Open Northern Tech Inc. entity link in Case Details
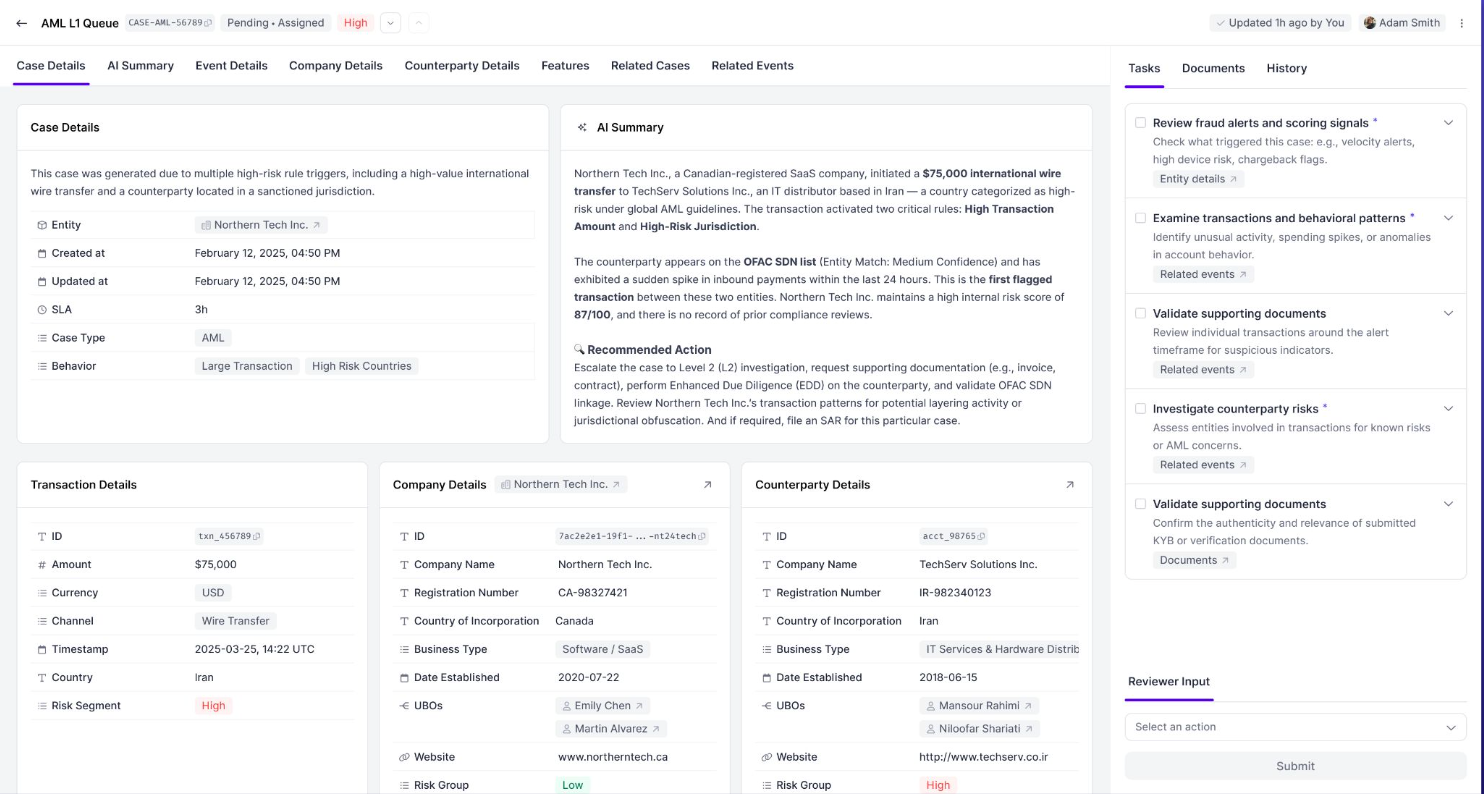This screenshot has height=794, width=1484. 261,226
